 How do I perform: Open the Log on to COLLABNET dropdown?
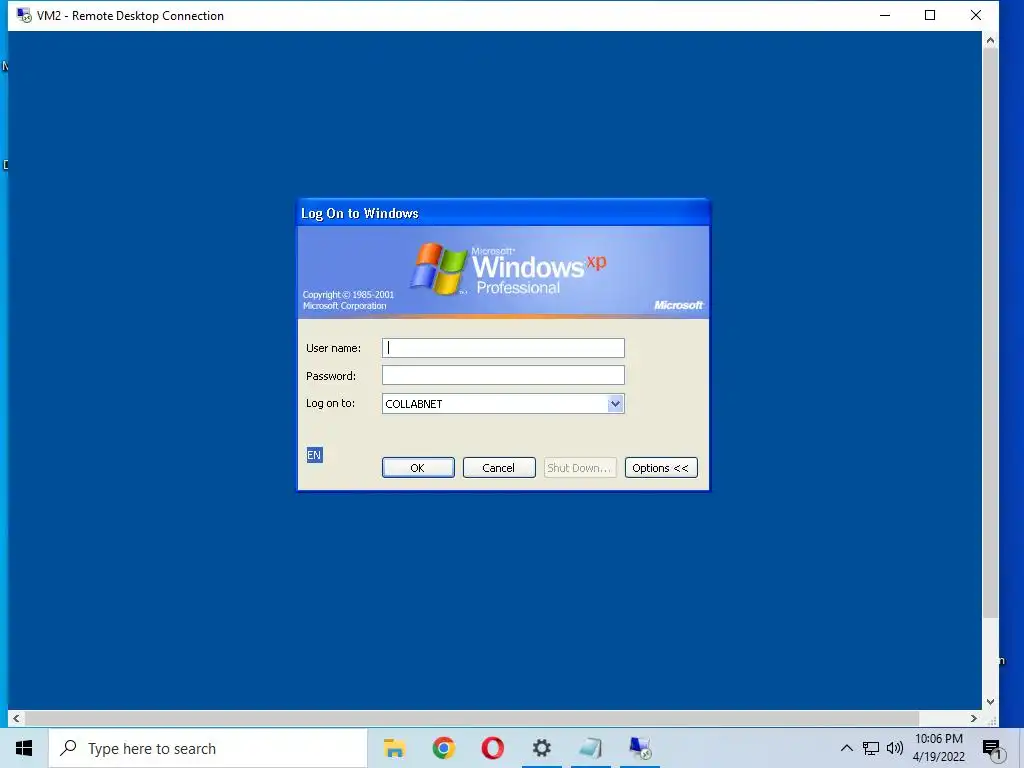(615, 404)
